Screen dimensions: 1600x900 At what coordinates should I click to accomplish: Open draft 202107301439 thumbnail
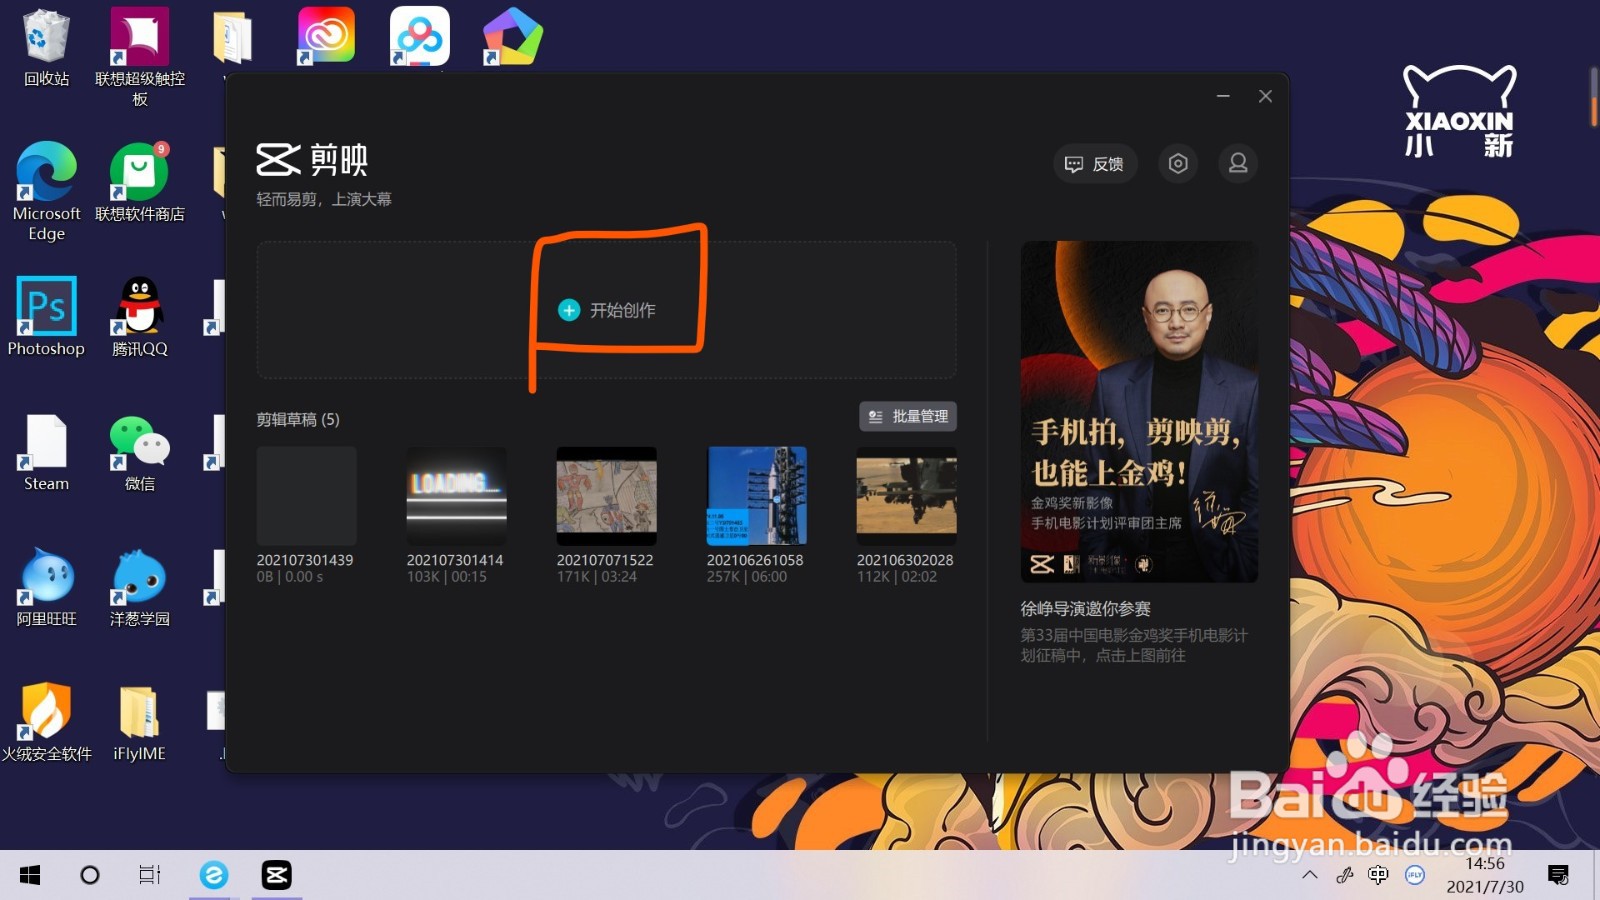click(306, 495)
